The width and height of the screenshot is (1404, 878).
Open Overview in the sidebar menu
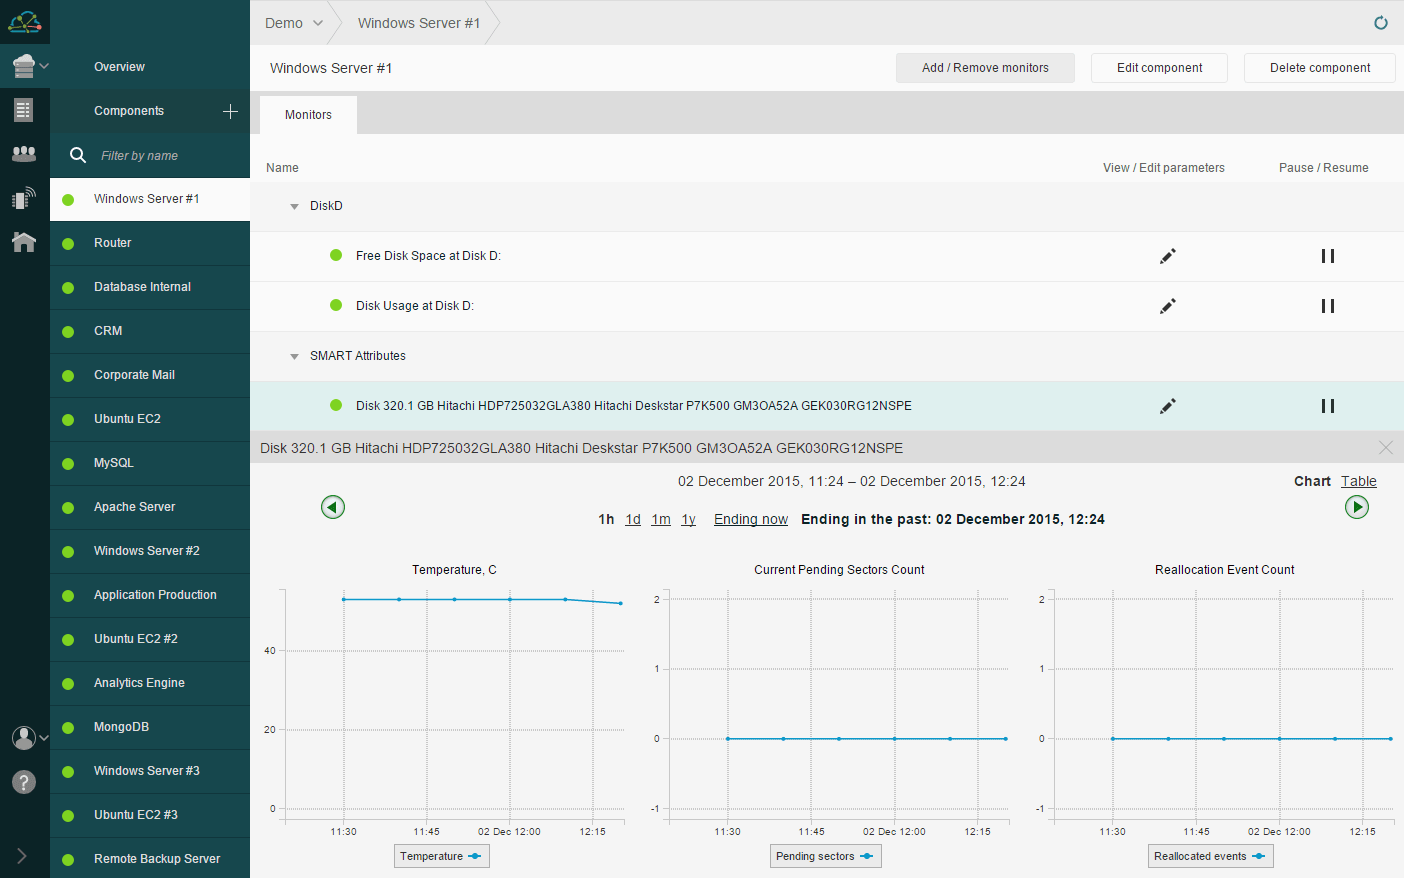[119, 67]
